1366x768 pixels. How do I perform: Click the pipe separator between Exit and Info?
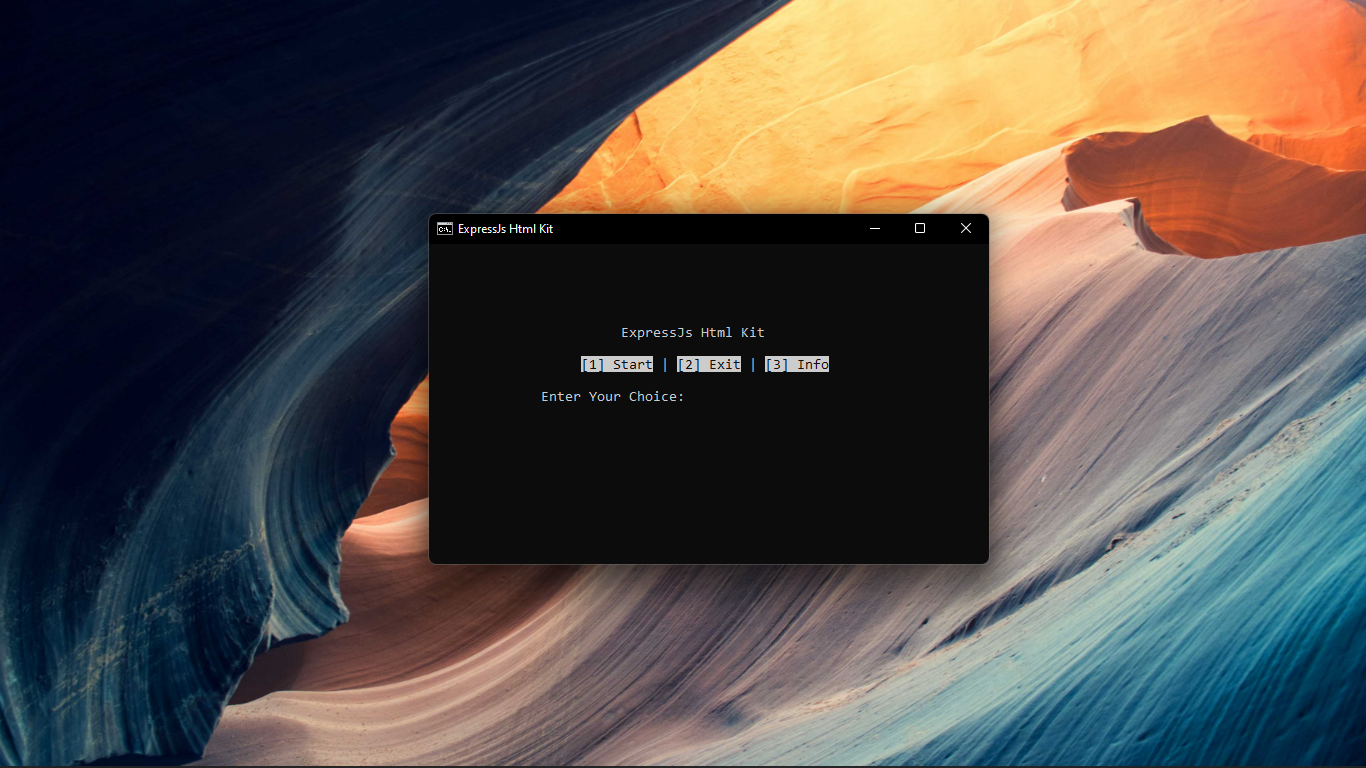[x=753, y=364]
